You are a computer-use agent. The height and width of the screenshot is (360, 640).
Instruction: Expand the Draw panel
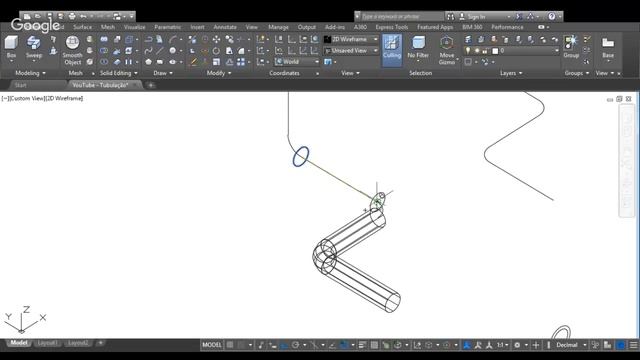coord(163,73)
